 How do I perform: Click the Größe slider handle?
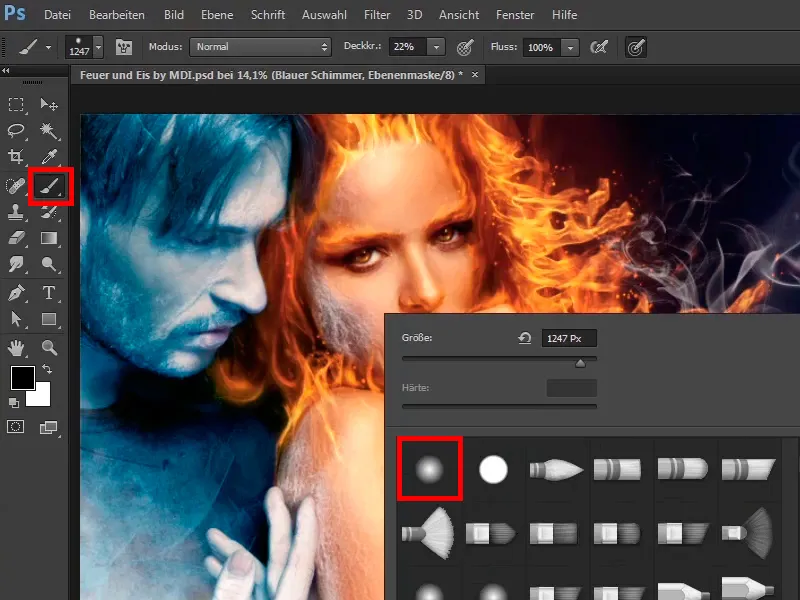pyautogui.click(x=580, y=363)
